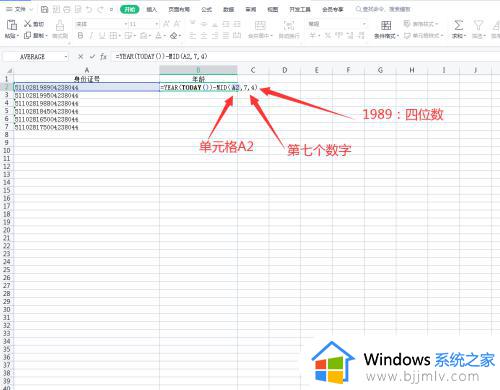Click the 身份证号 header cell A1
Viewport: 500px width, 390px height.
coord(87,79)
